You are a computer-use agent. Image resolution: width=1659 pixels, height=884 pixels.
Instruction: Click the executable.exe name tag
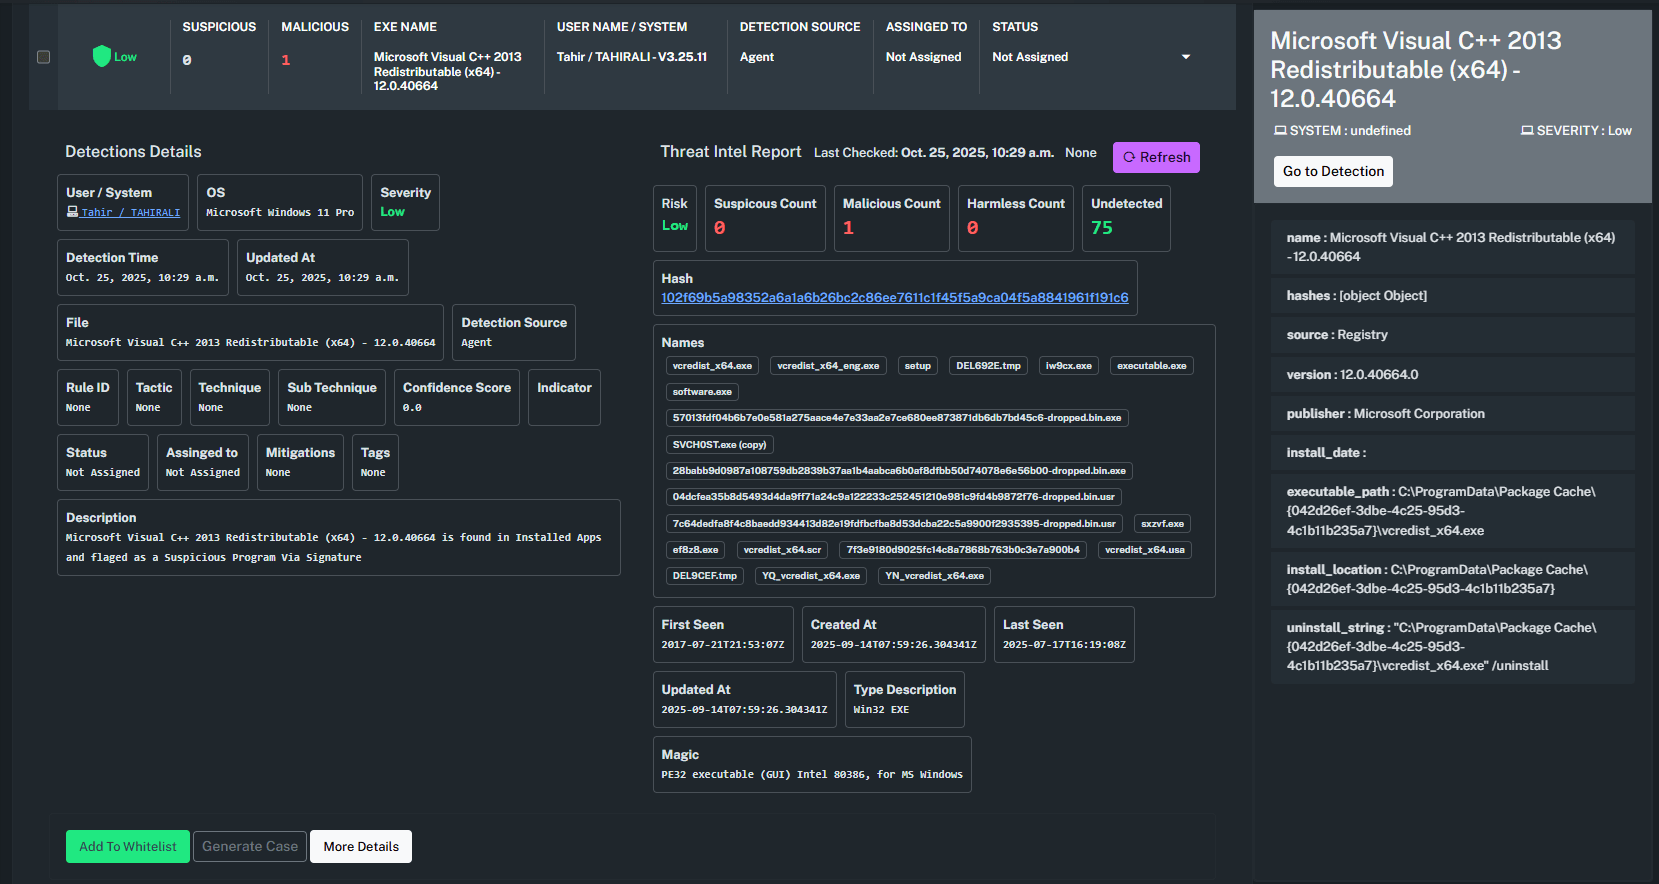tap(1152, 366)
